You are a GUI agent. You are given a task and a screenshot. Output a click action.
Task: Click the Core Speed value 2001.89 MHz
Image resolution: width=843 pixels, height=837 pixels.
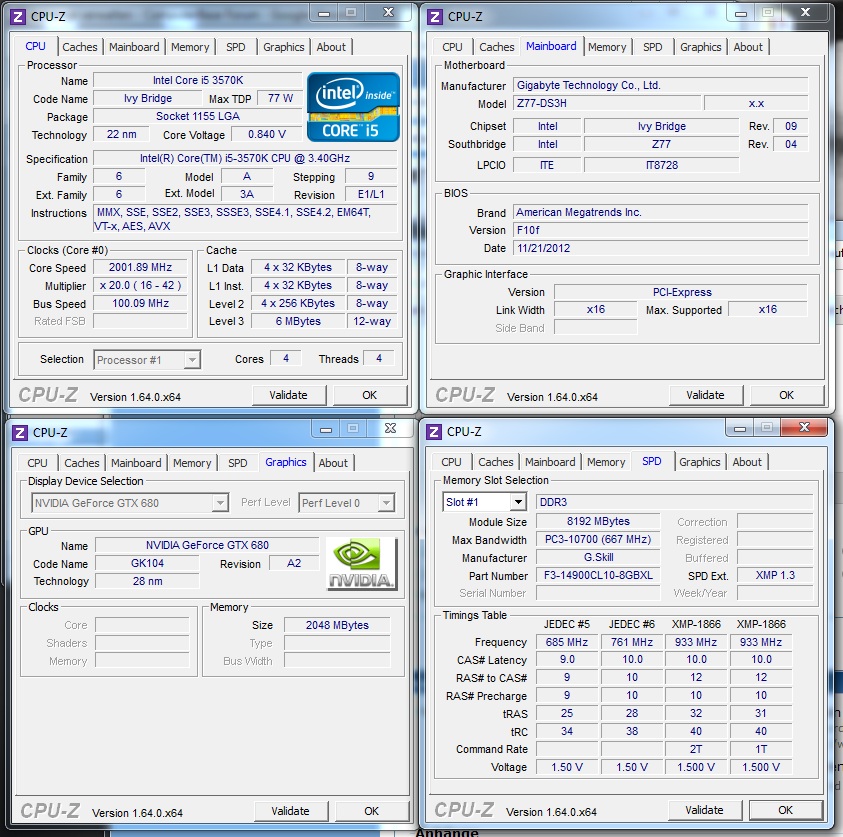click(x=140, y=268)
